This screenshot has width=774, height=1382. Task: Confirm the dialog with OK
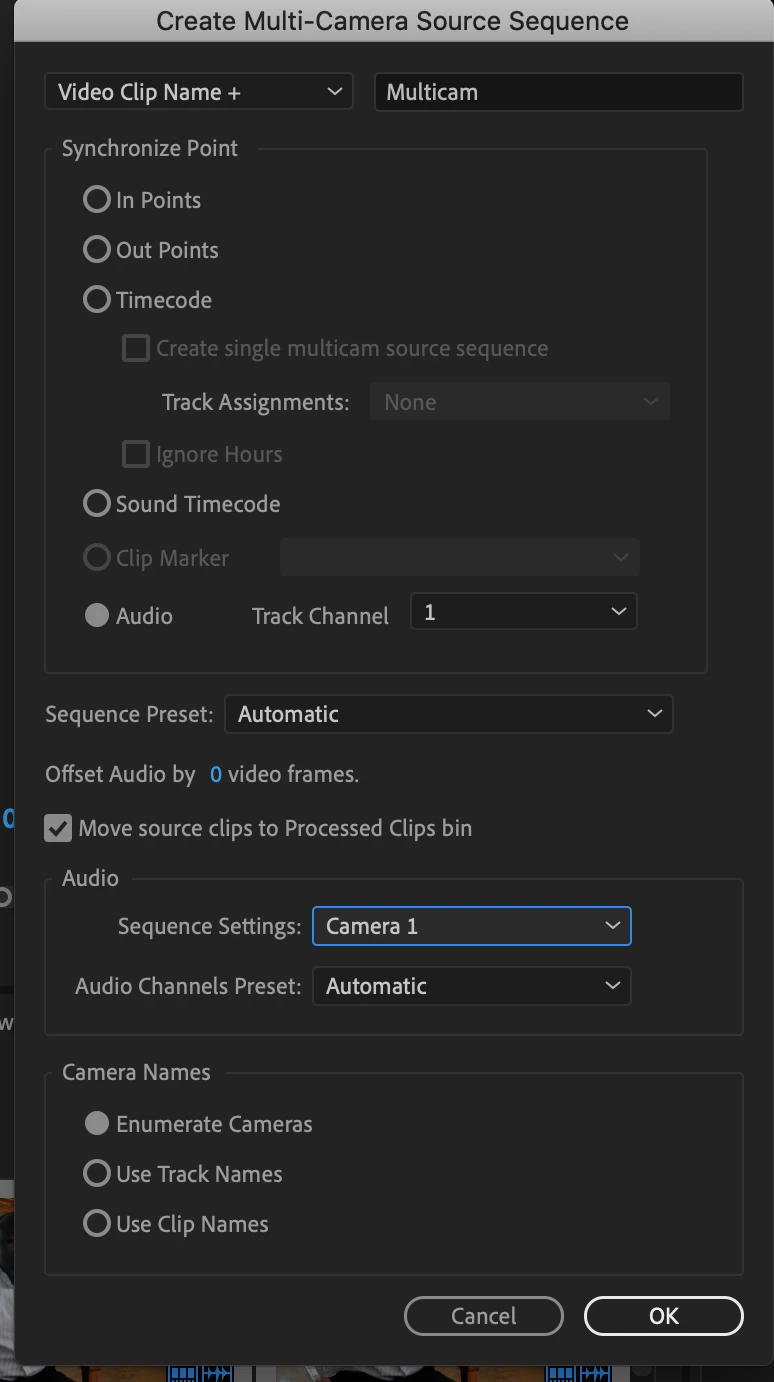coord(664,1316)
